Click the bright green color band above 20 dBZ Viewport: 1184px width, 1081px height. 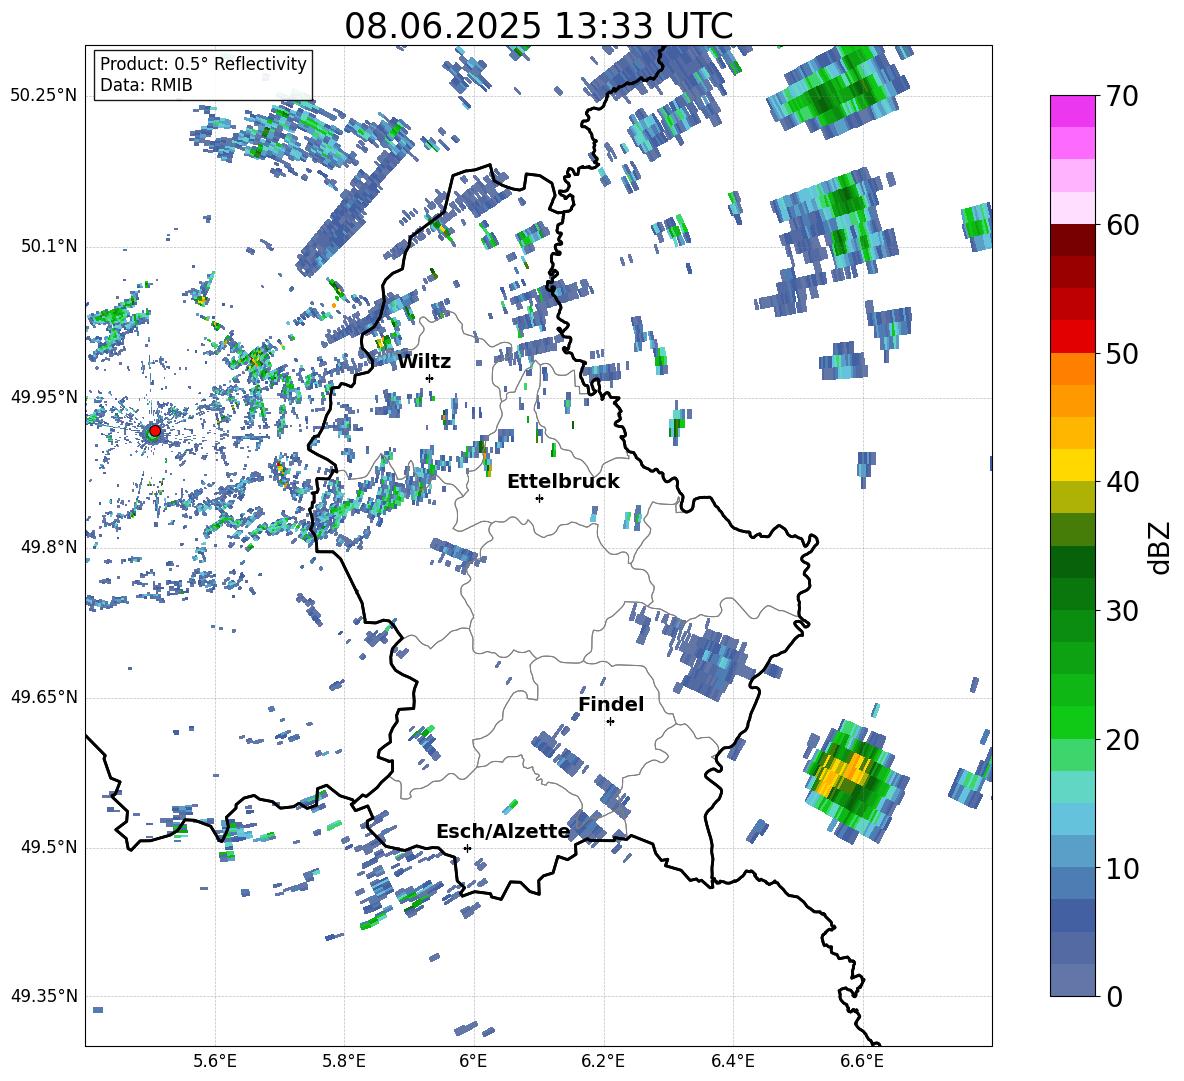click(1072, 722)
